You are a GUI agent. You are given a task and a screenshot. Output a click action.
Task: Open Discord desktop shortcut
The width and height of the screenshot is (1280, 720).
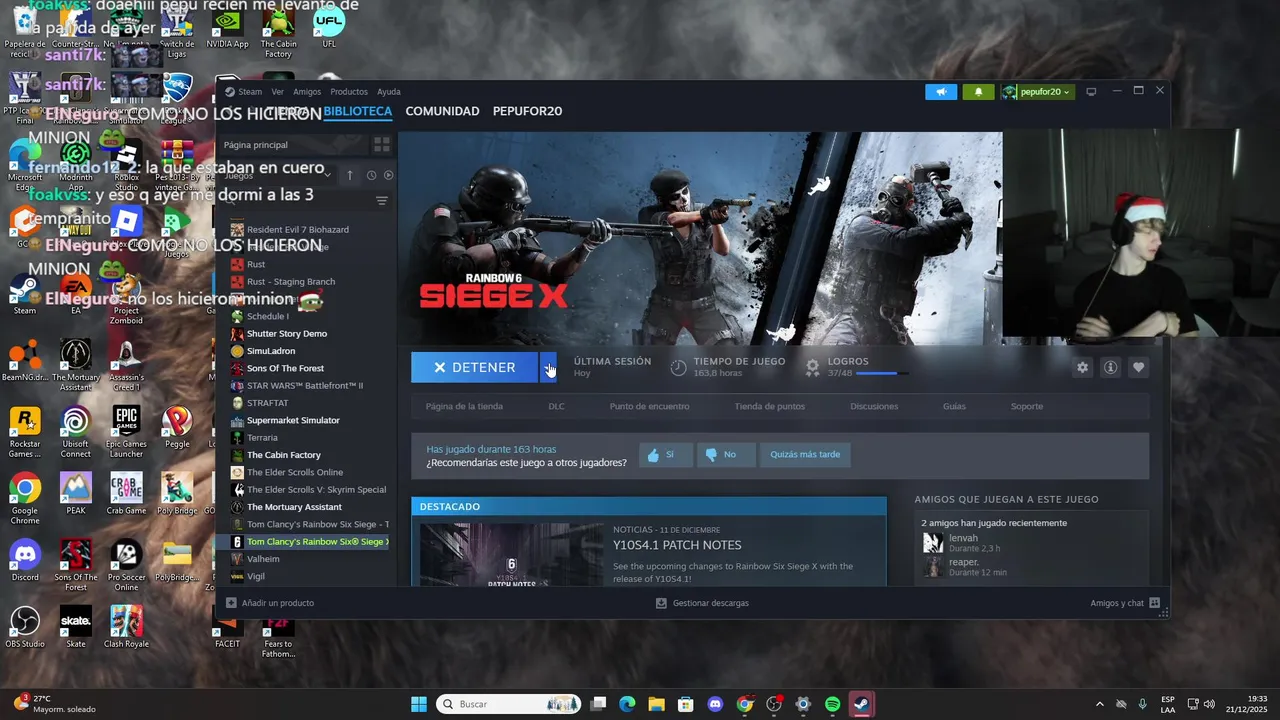pos(25,559)
